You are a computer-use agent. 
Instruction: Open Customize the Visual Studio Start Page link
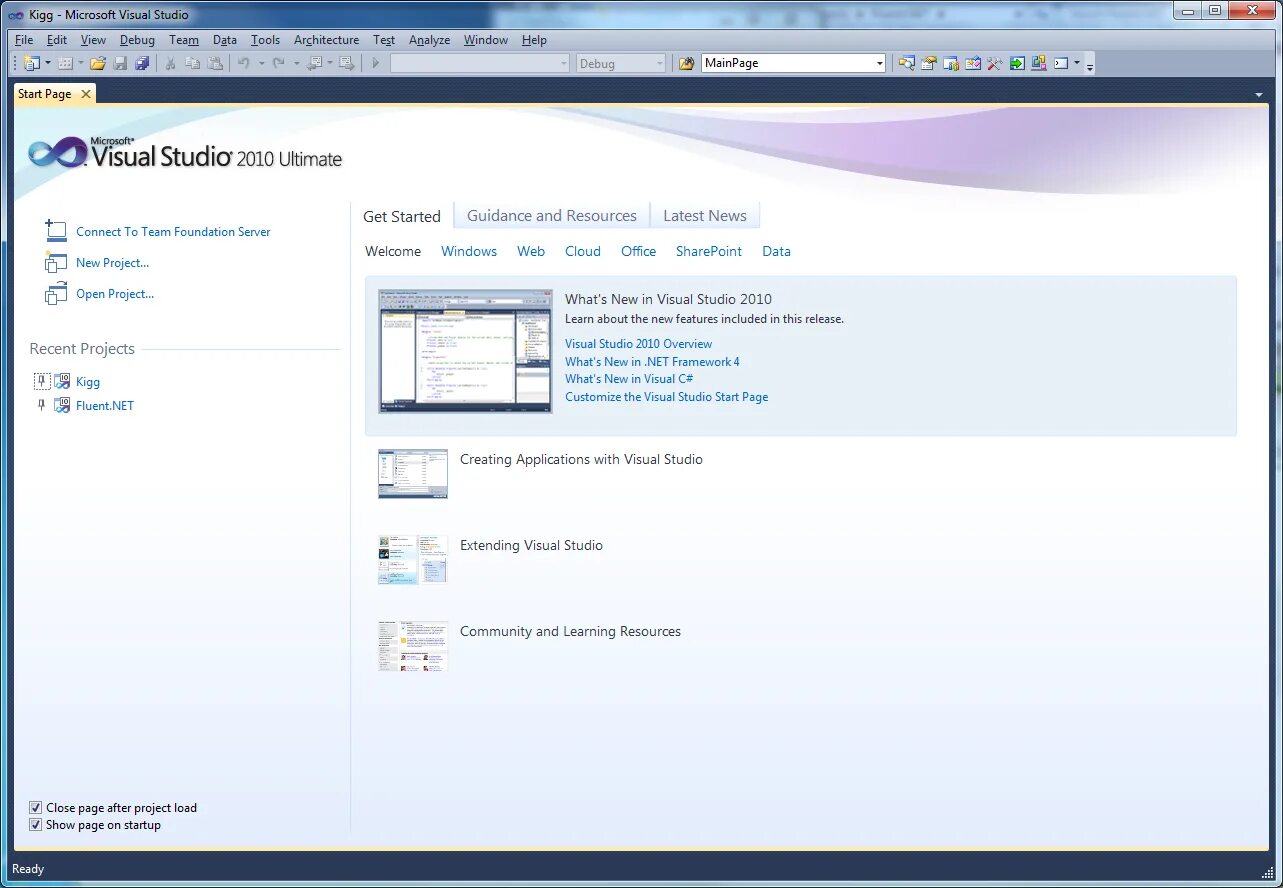(x=666, y=397)
